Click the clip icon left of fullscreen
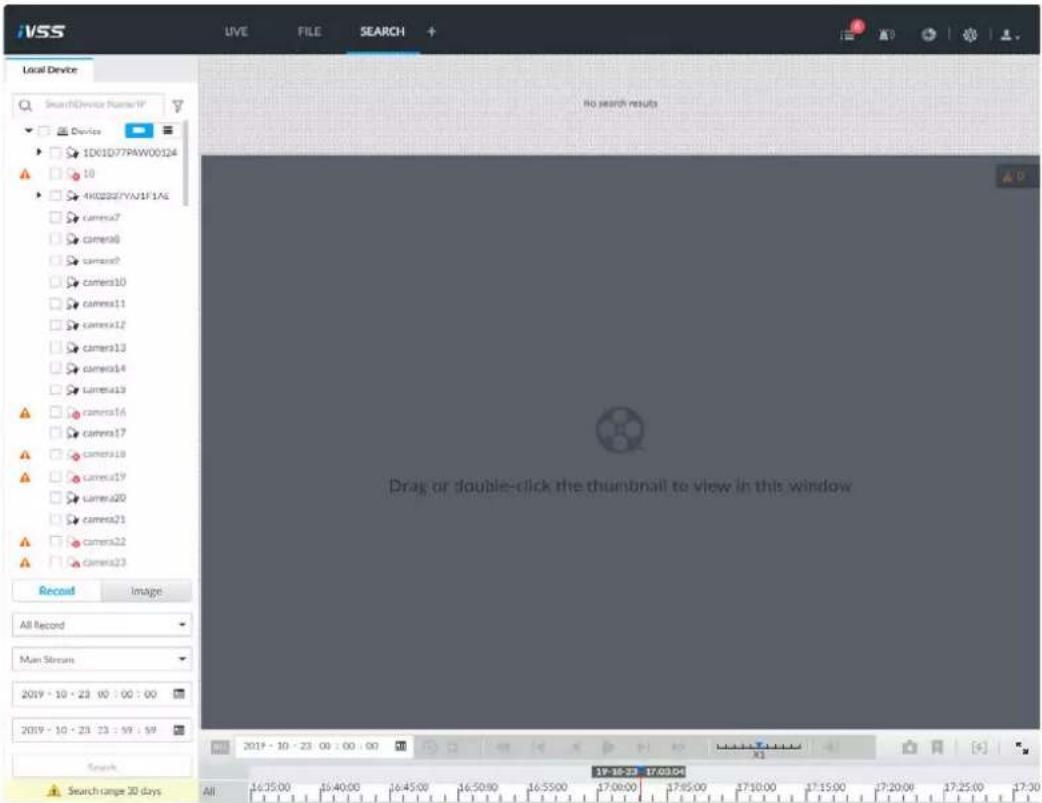This screenshot has height=803, width=1042. point(979,747)
